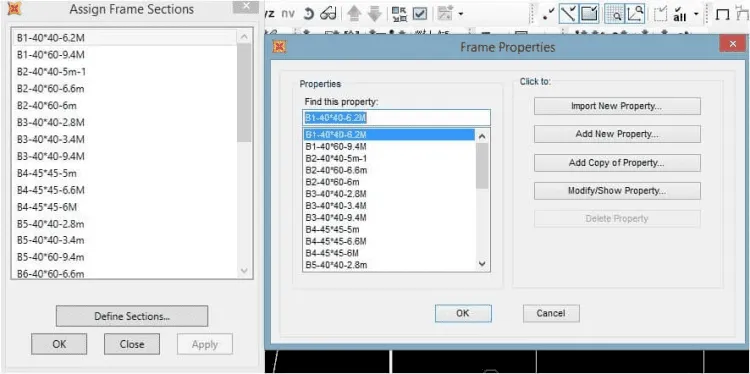Select B4-45*45-6M in Assign Frame Sections
Image resolution: width=750 pixels, height=374 pixels.
(x=124, y=207)
